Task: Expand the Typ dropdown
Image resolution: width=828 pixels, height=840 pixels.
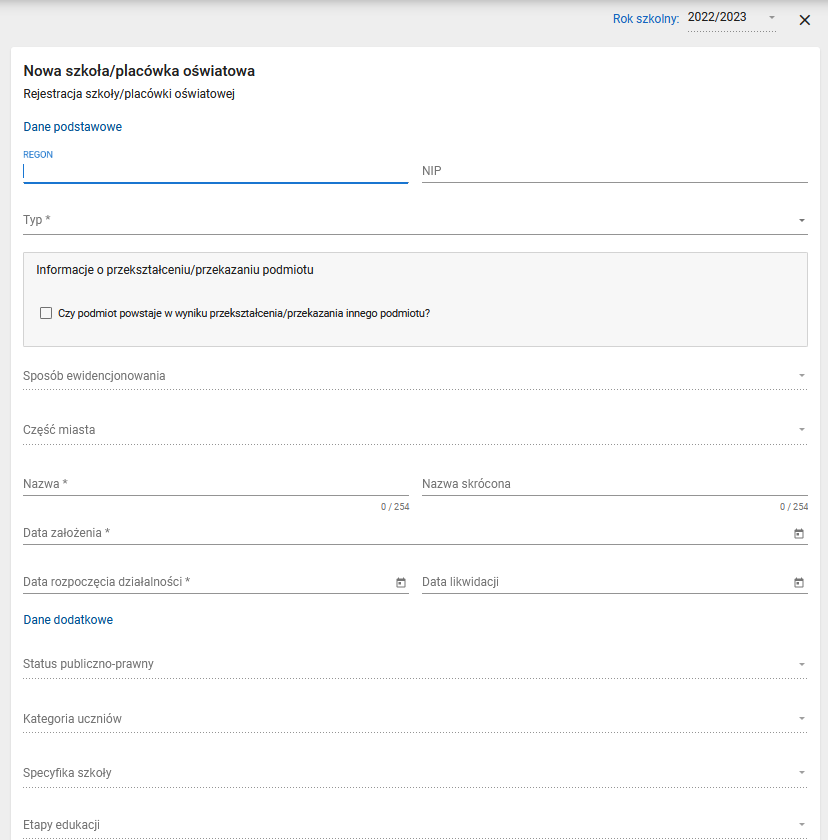Action: pyautogui.click(x=414, y=220)
